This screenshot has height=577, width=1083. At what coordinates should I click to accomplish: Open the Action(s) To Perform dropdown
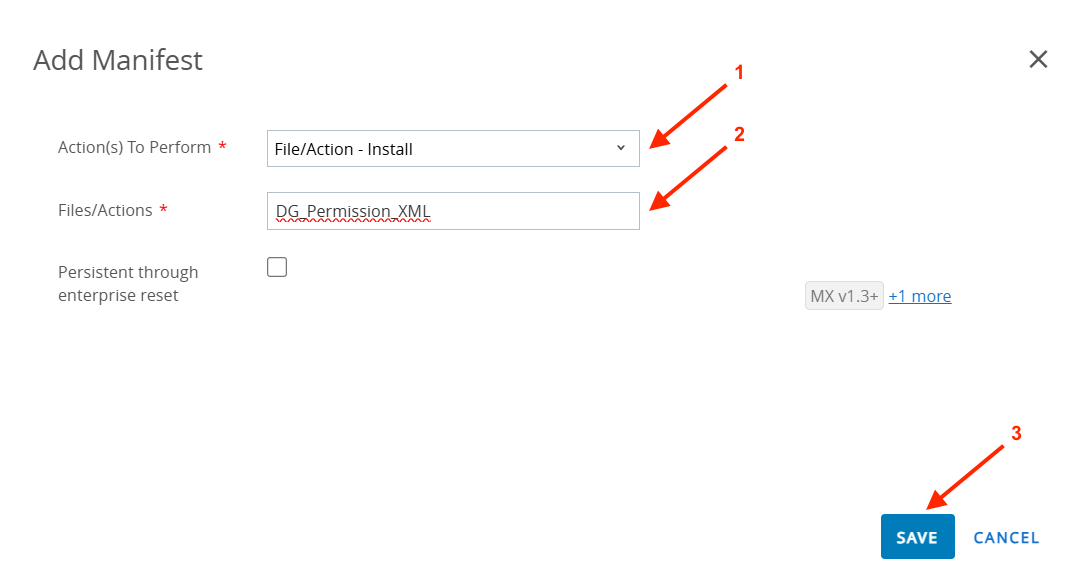tap(452, 149)
